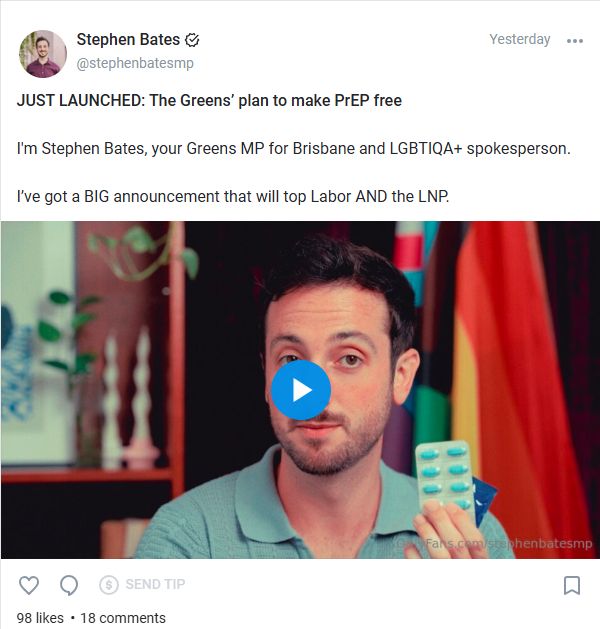Screen dimensions: 600x629
Task: Bookmark this post
Action: pyautogui.click(x=572, y=585)
